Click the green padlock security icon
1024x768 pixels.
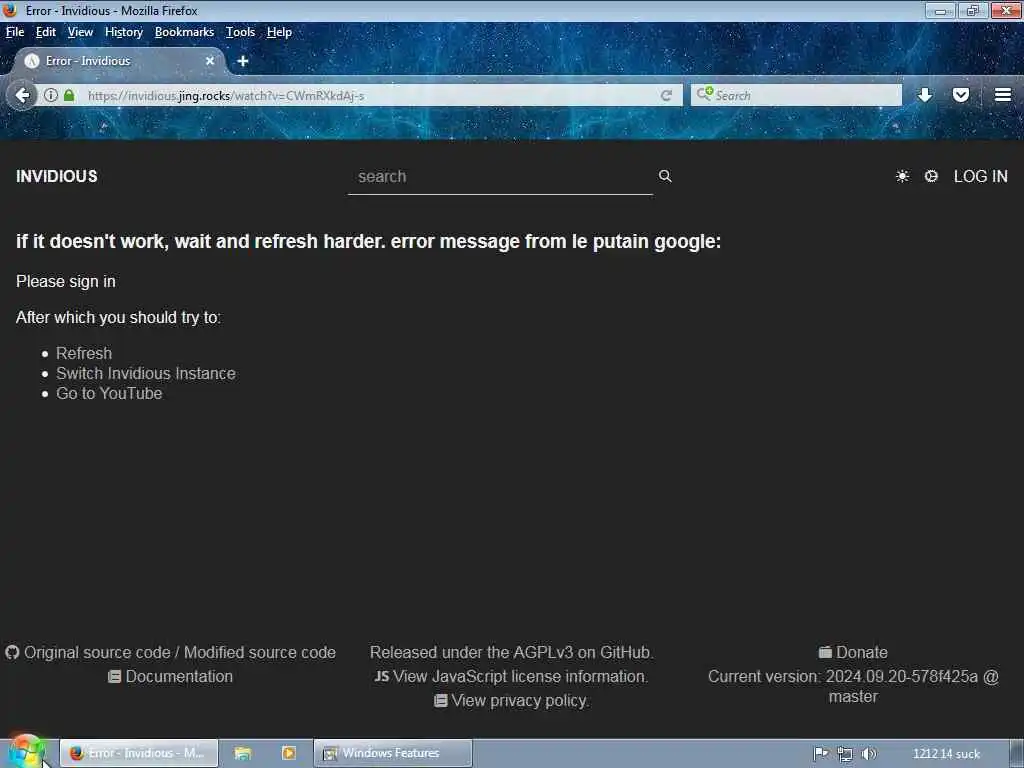point(69,95)
